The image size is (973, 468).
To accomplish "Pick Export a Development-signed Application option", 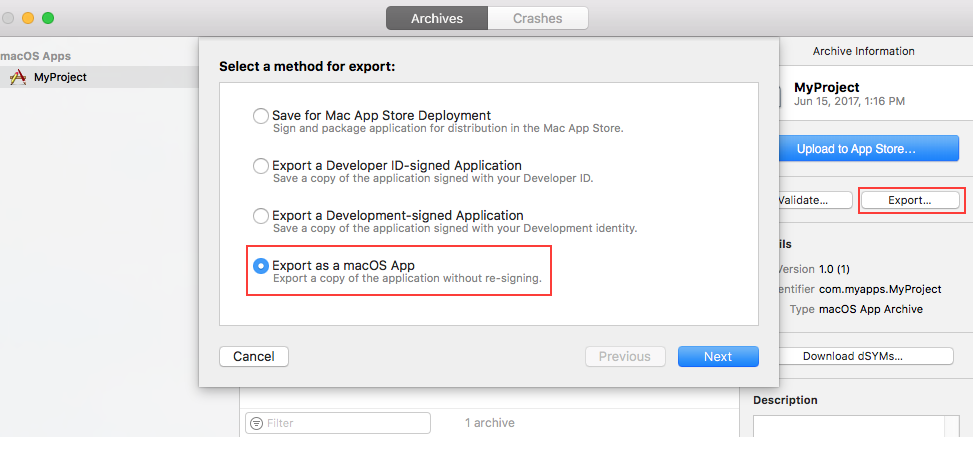I will point(261,216).
